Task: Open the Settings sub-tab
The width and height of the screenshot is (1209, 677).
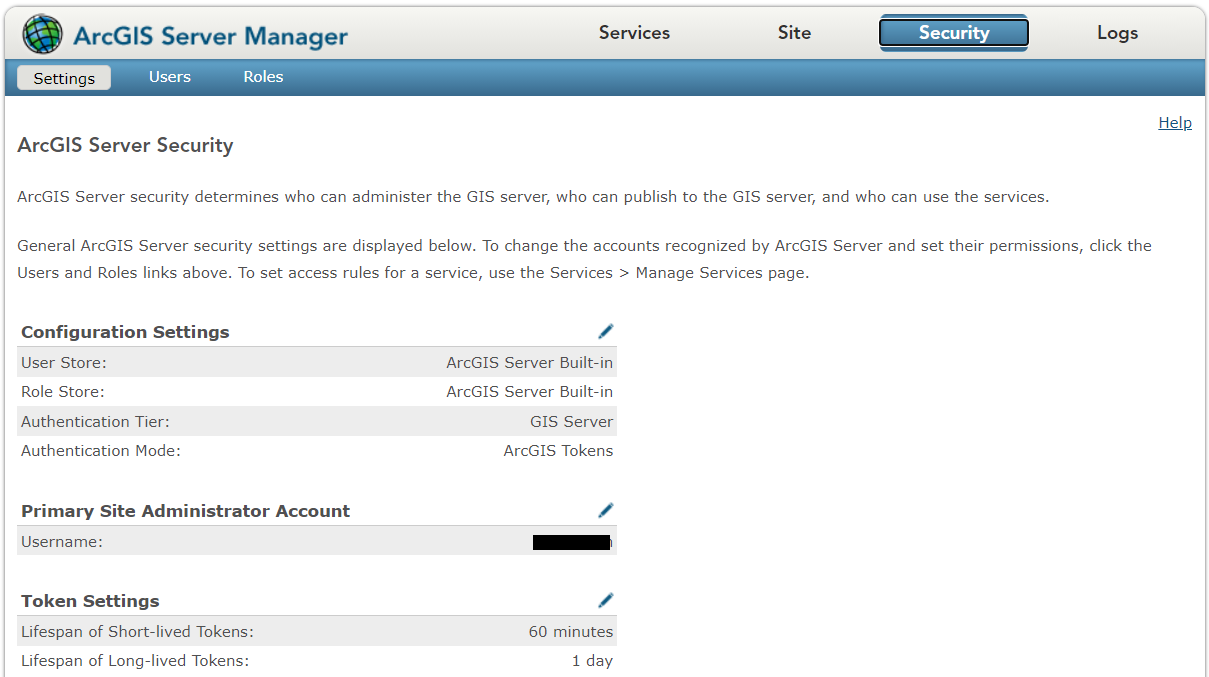Action: (x=63, y=77)
